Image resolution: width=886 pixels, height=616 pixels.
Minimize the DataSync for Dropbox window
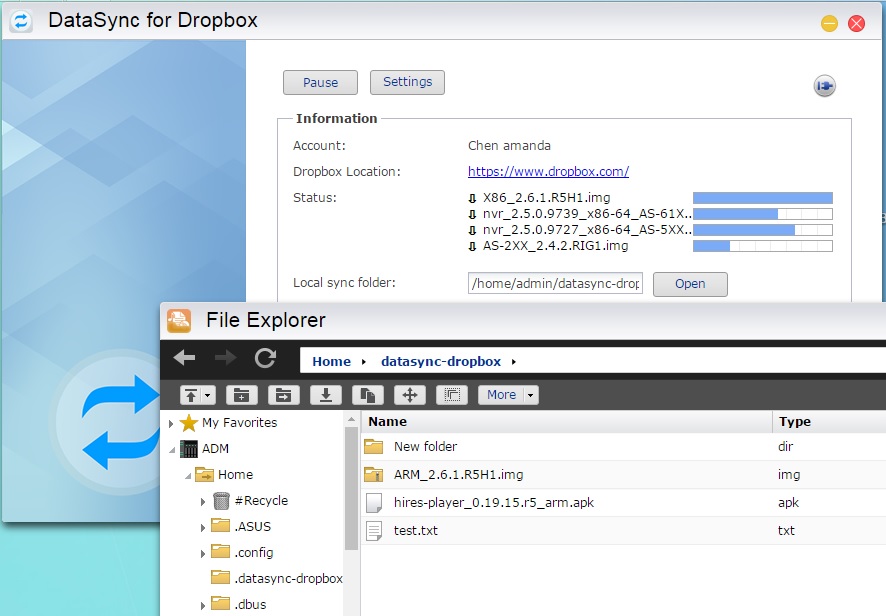pos(829,24)
